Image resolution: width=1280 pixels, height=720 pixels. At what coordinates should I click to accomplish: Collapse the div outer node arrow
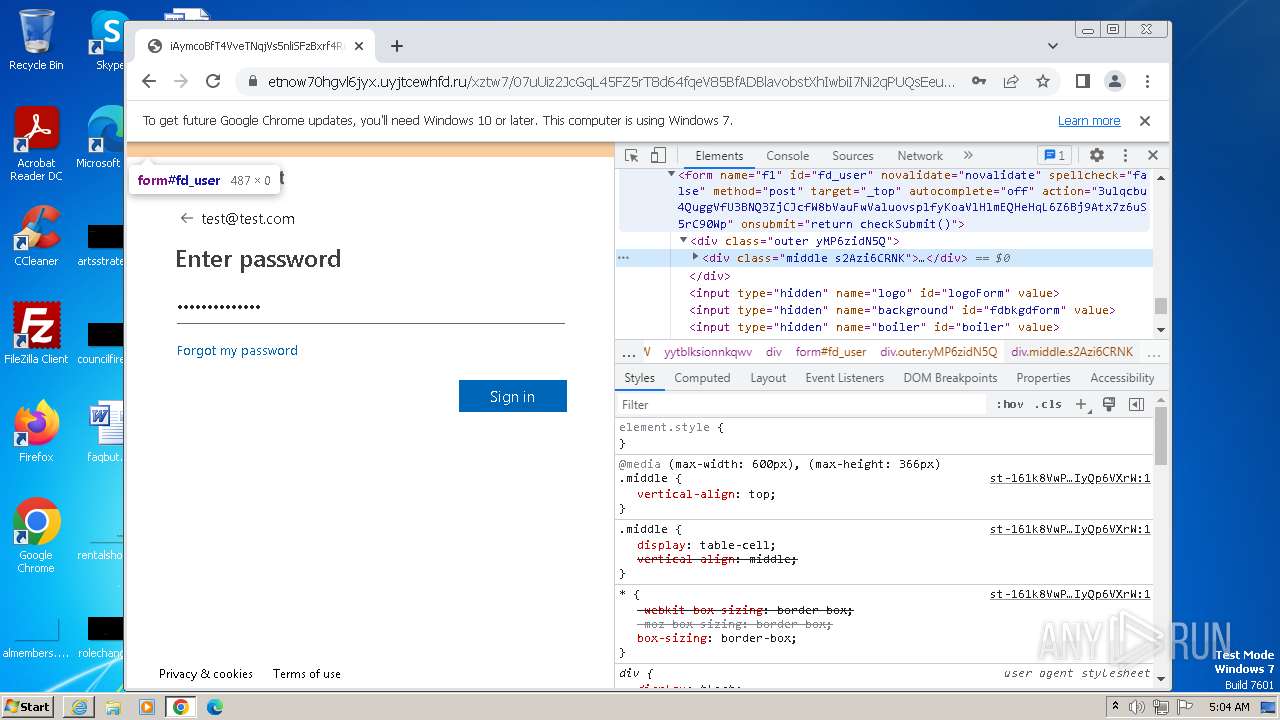(684, 240)
